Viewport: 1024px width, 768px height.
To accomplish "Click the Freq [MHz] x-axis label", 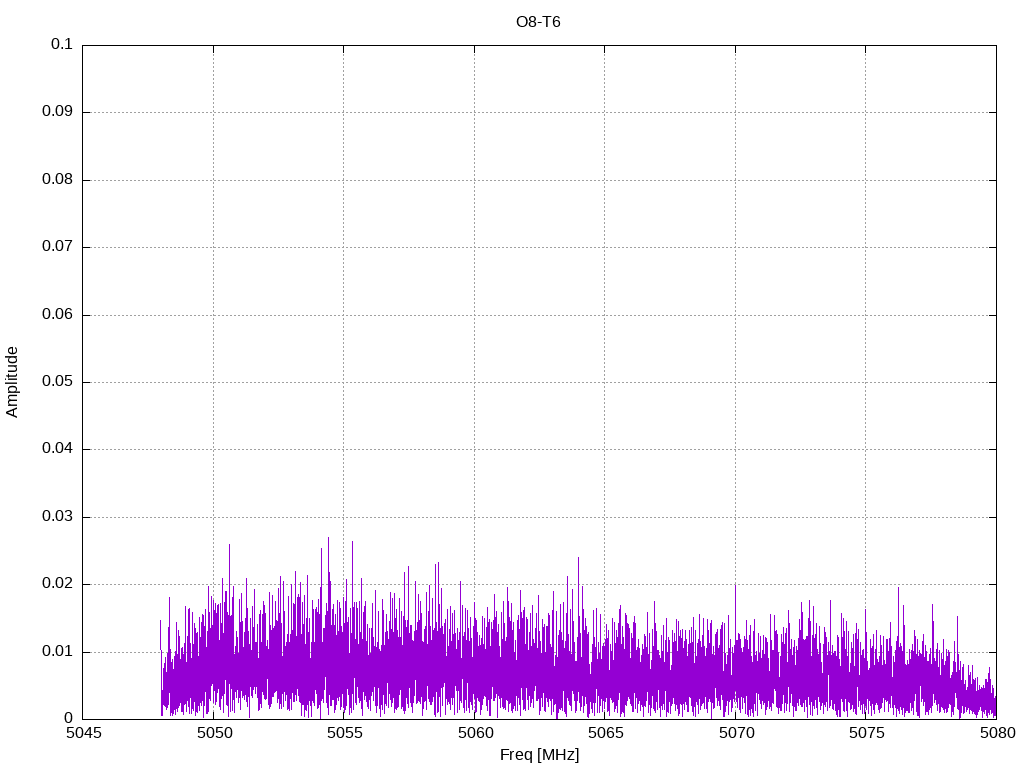I will coord(539,755).
